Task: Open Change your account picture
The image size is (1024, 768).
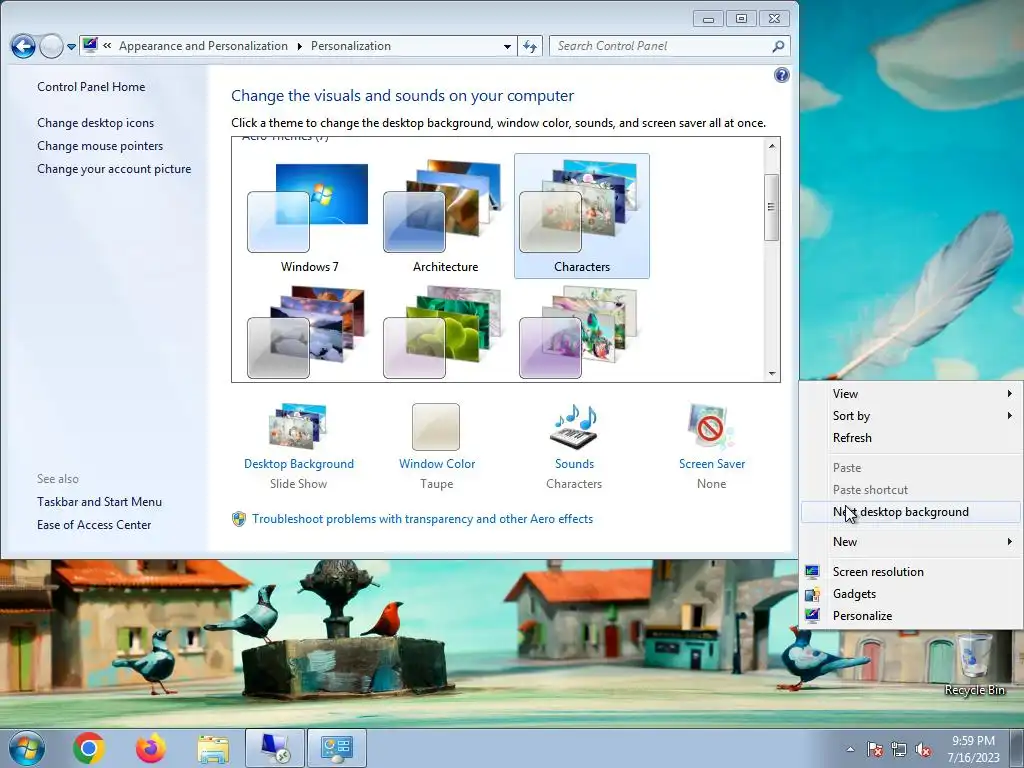Action: click(x=114, y=168)
